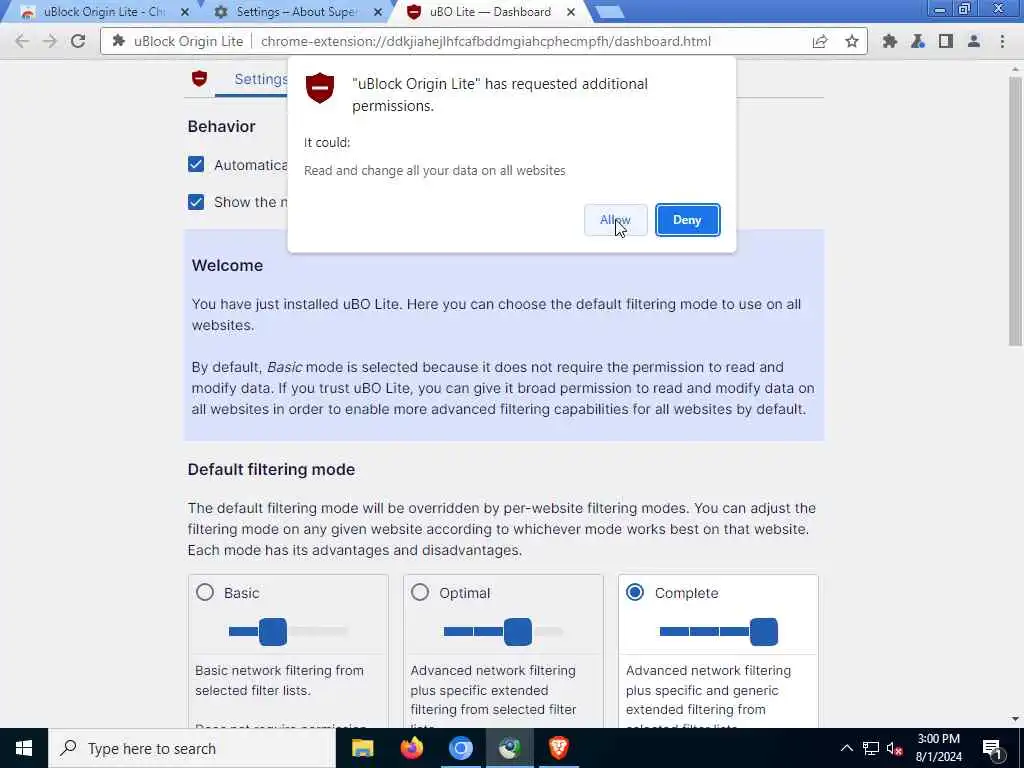Open the Settings tab in dashboard
This screenshot has height=768, width=1024.
tap(261, 79)
